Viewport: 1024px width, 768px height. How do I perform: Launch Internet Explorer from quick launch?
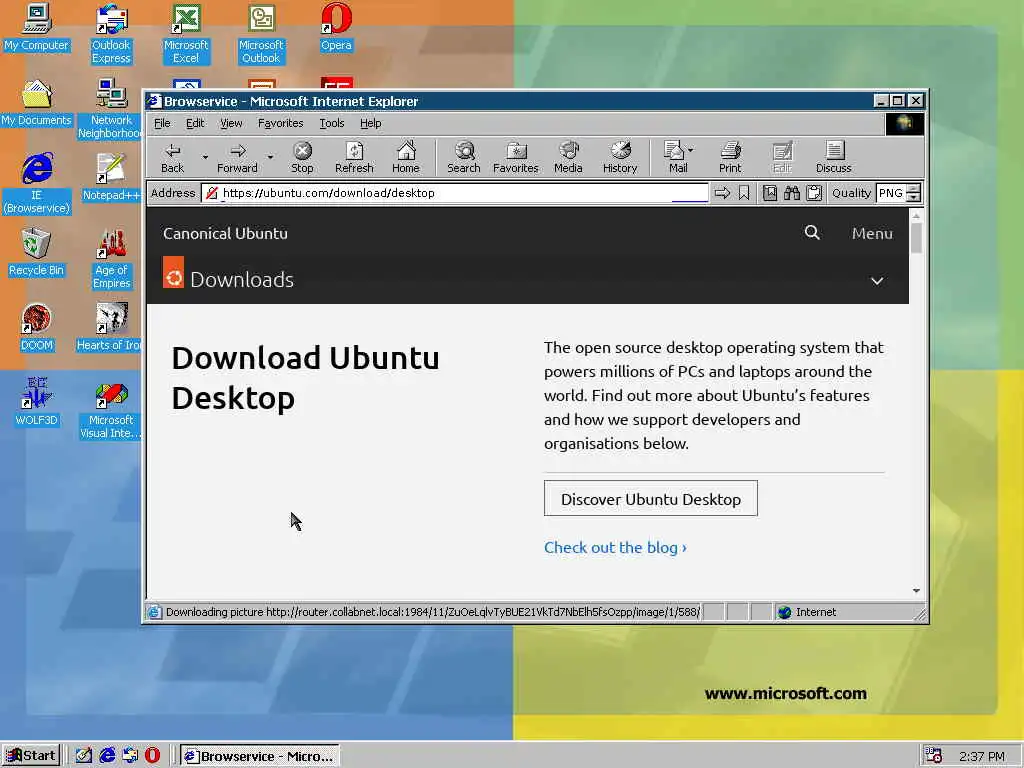click(107, 755)
